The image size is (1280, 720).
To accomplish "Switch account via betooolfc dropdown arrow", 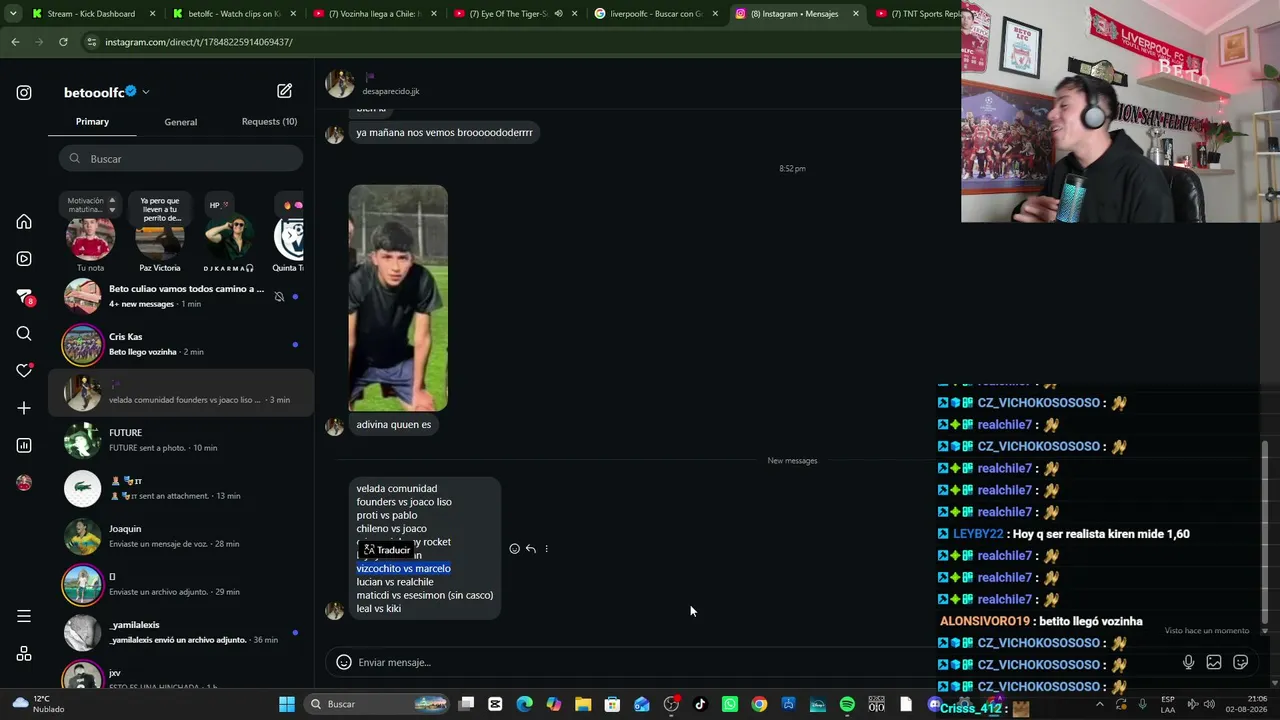I will click(146, 92).
